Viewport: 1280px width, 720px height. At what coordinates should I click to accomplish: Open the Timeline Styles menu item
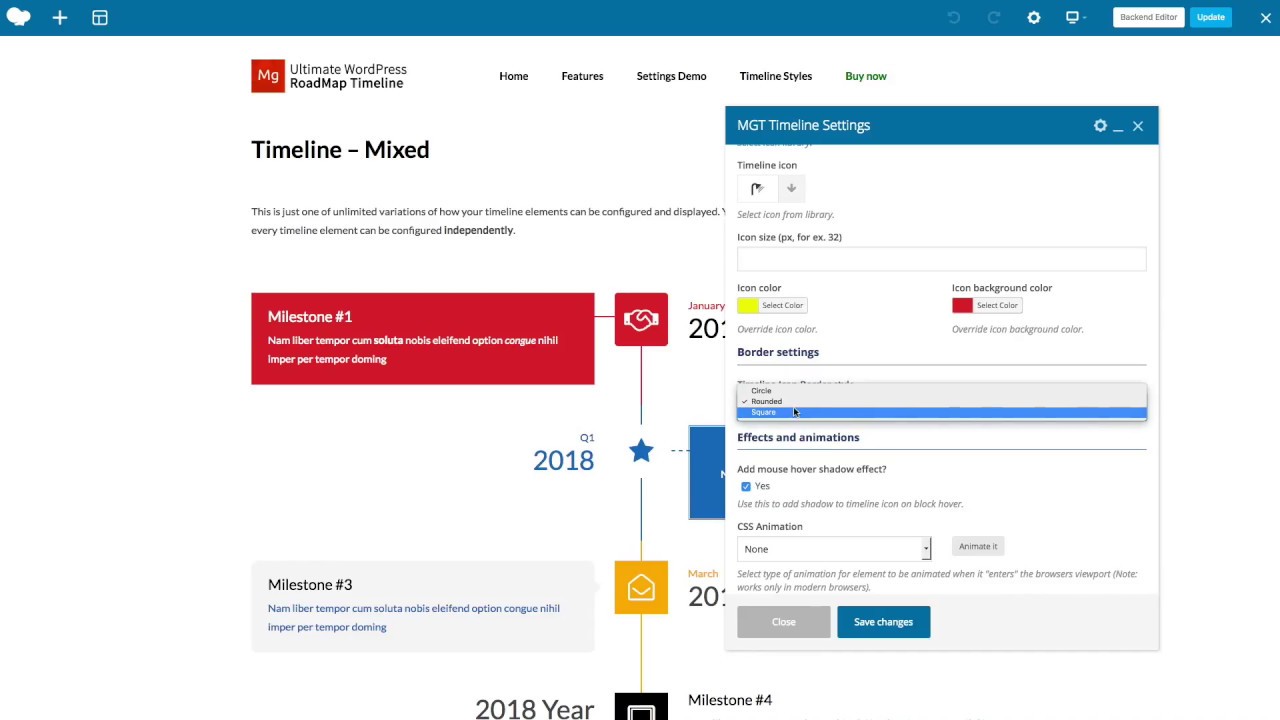(x=775, y=76)
